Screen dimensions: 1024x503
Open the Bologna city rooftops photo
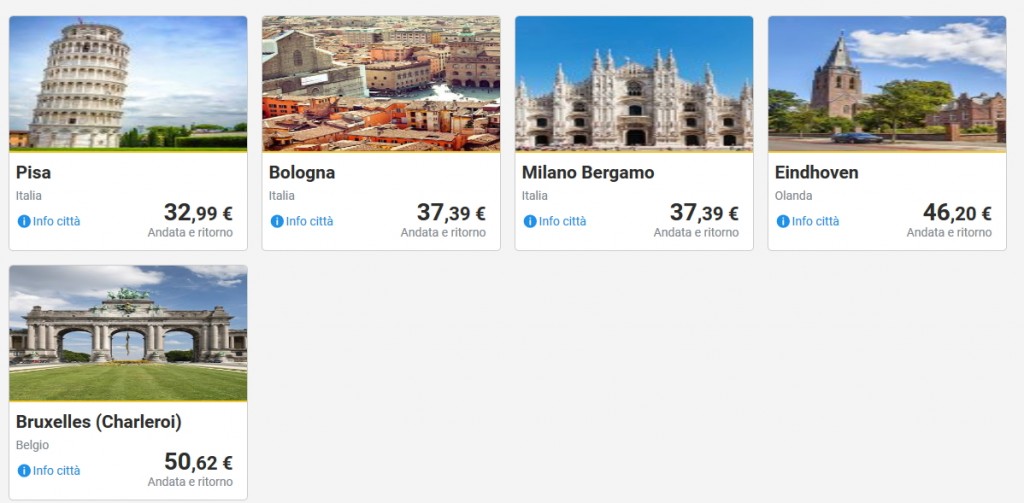click(381, 83)
